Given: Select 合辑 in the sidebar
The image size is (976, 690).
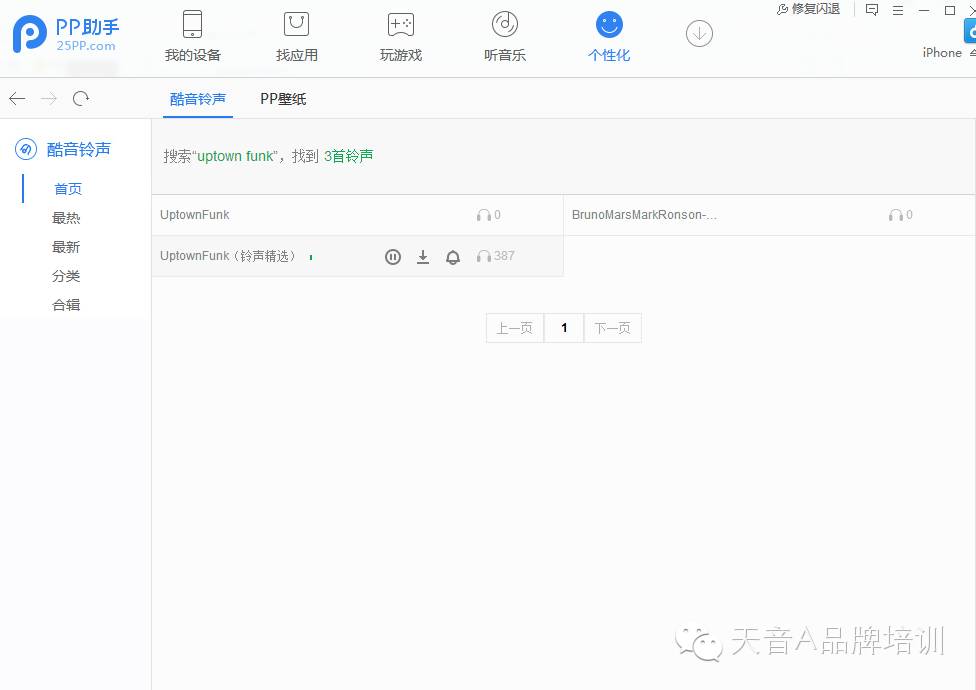Looking at the screenshot, I should point(66,305).
